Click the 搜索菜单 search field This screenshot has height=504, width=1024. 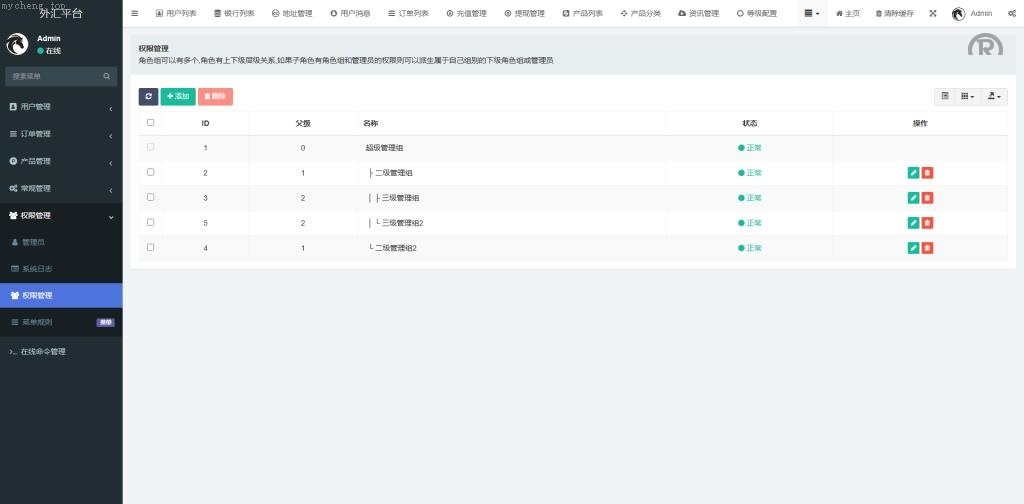tap(55, 76)
